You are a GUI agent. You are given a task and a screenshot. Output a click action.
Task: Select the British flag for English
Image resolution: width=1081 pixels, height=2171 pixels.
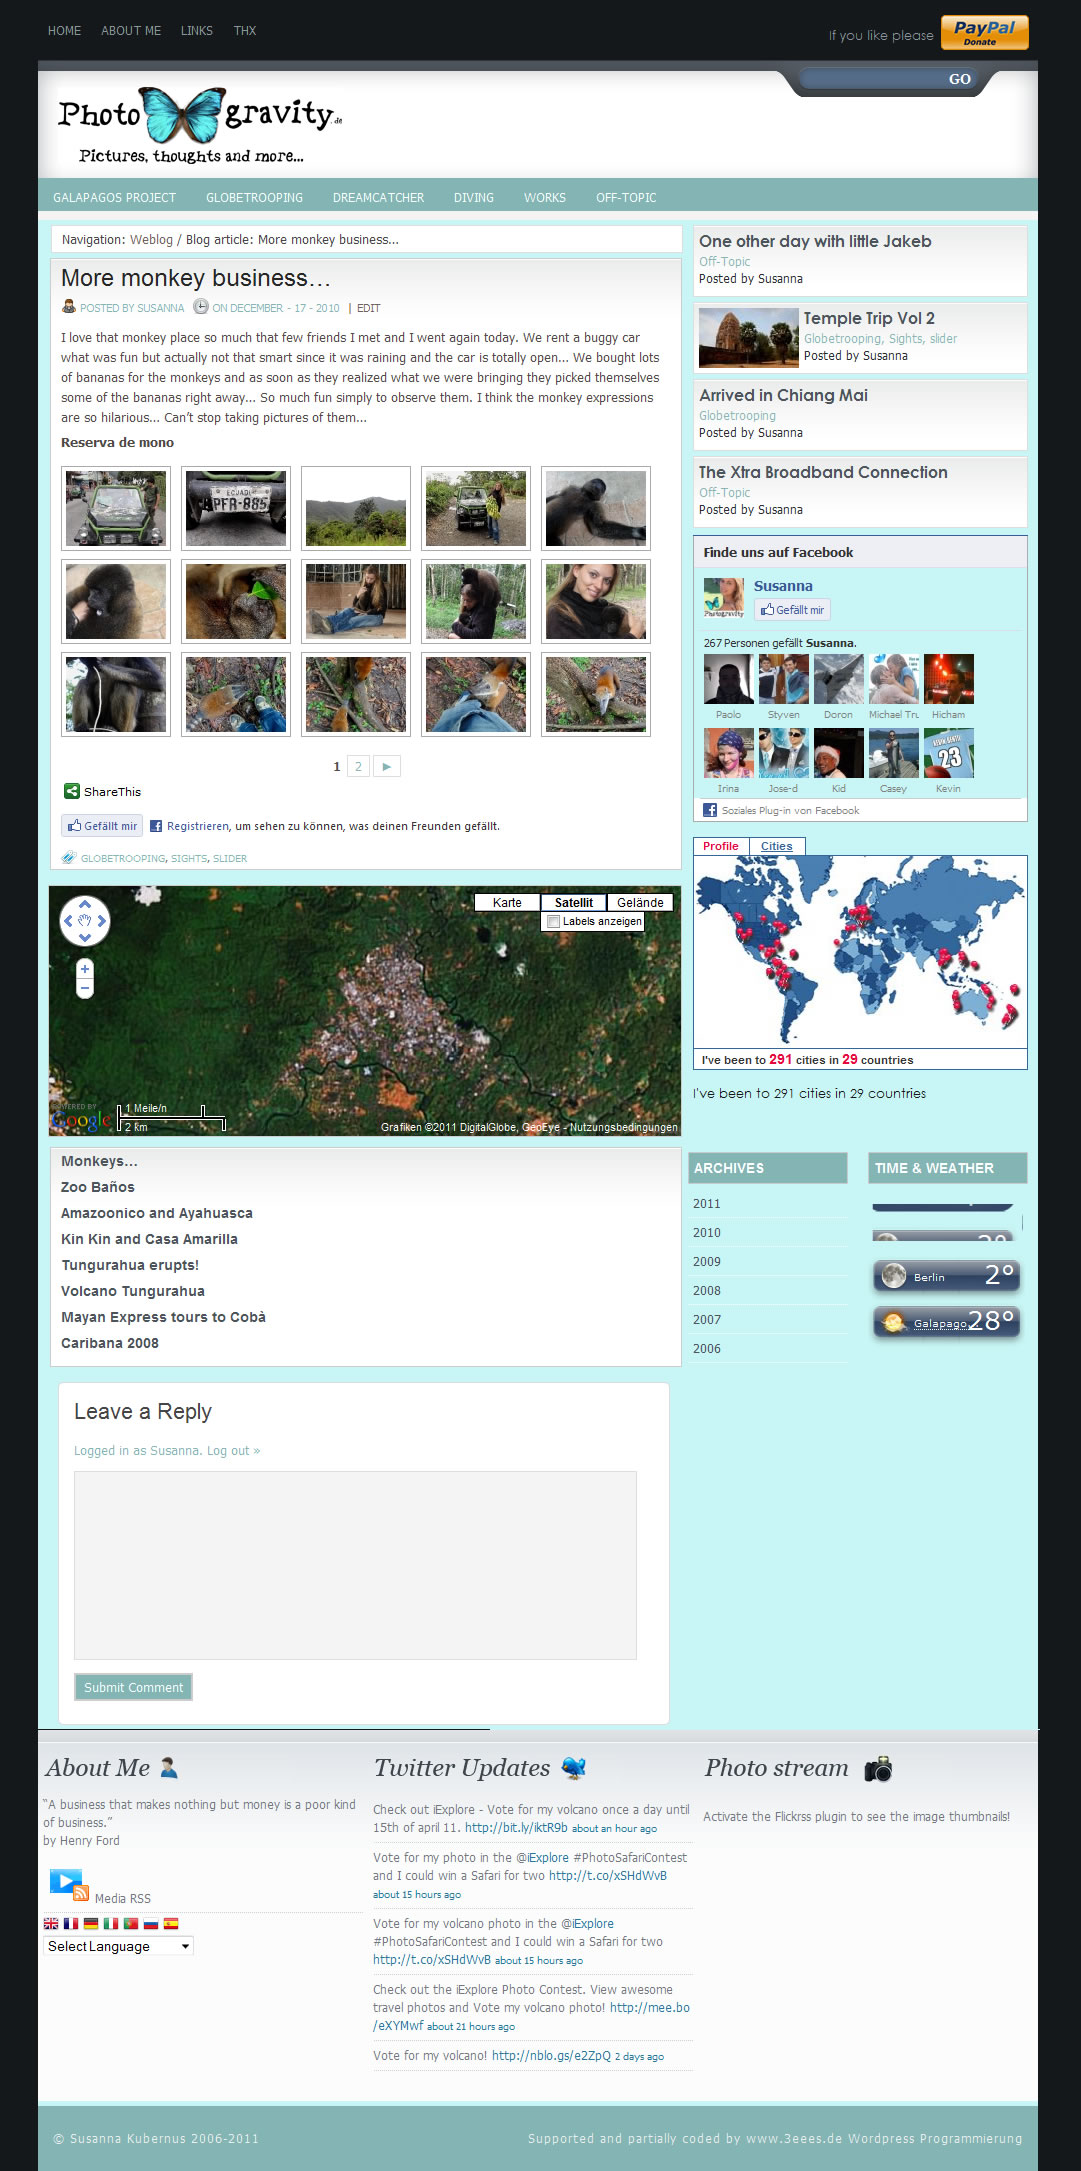(51, 1923)
